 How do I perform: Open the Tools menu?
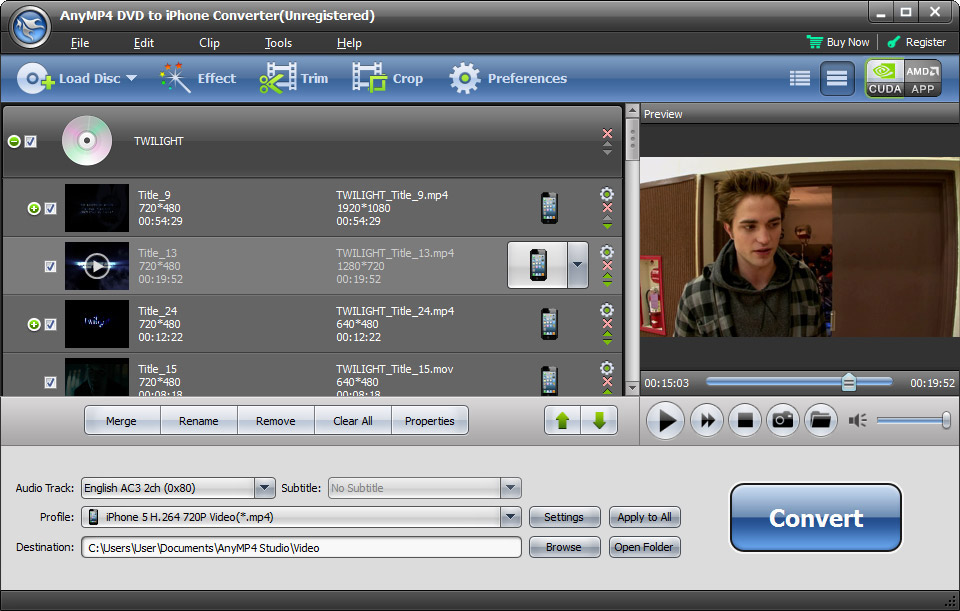click(278, 43)
